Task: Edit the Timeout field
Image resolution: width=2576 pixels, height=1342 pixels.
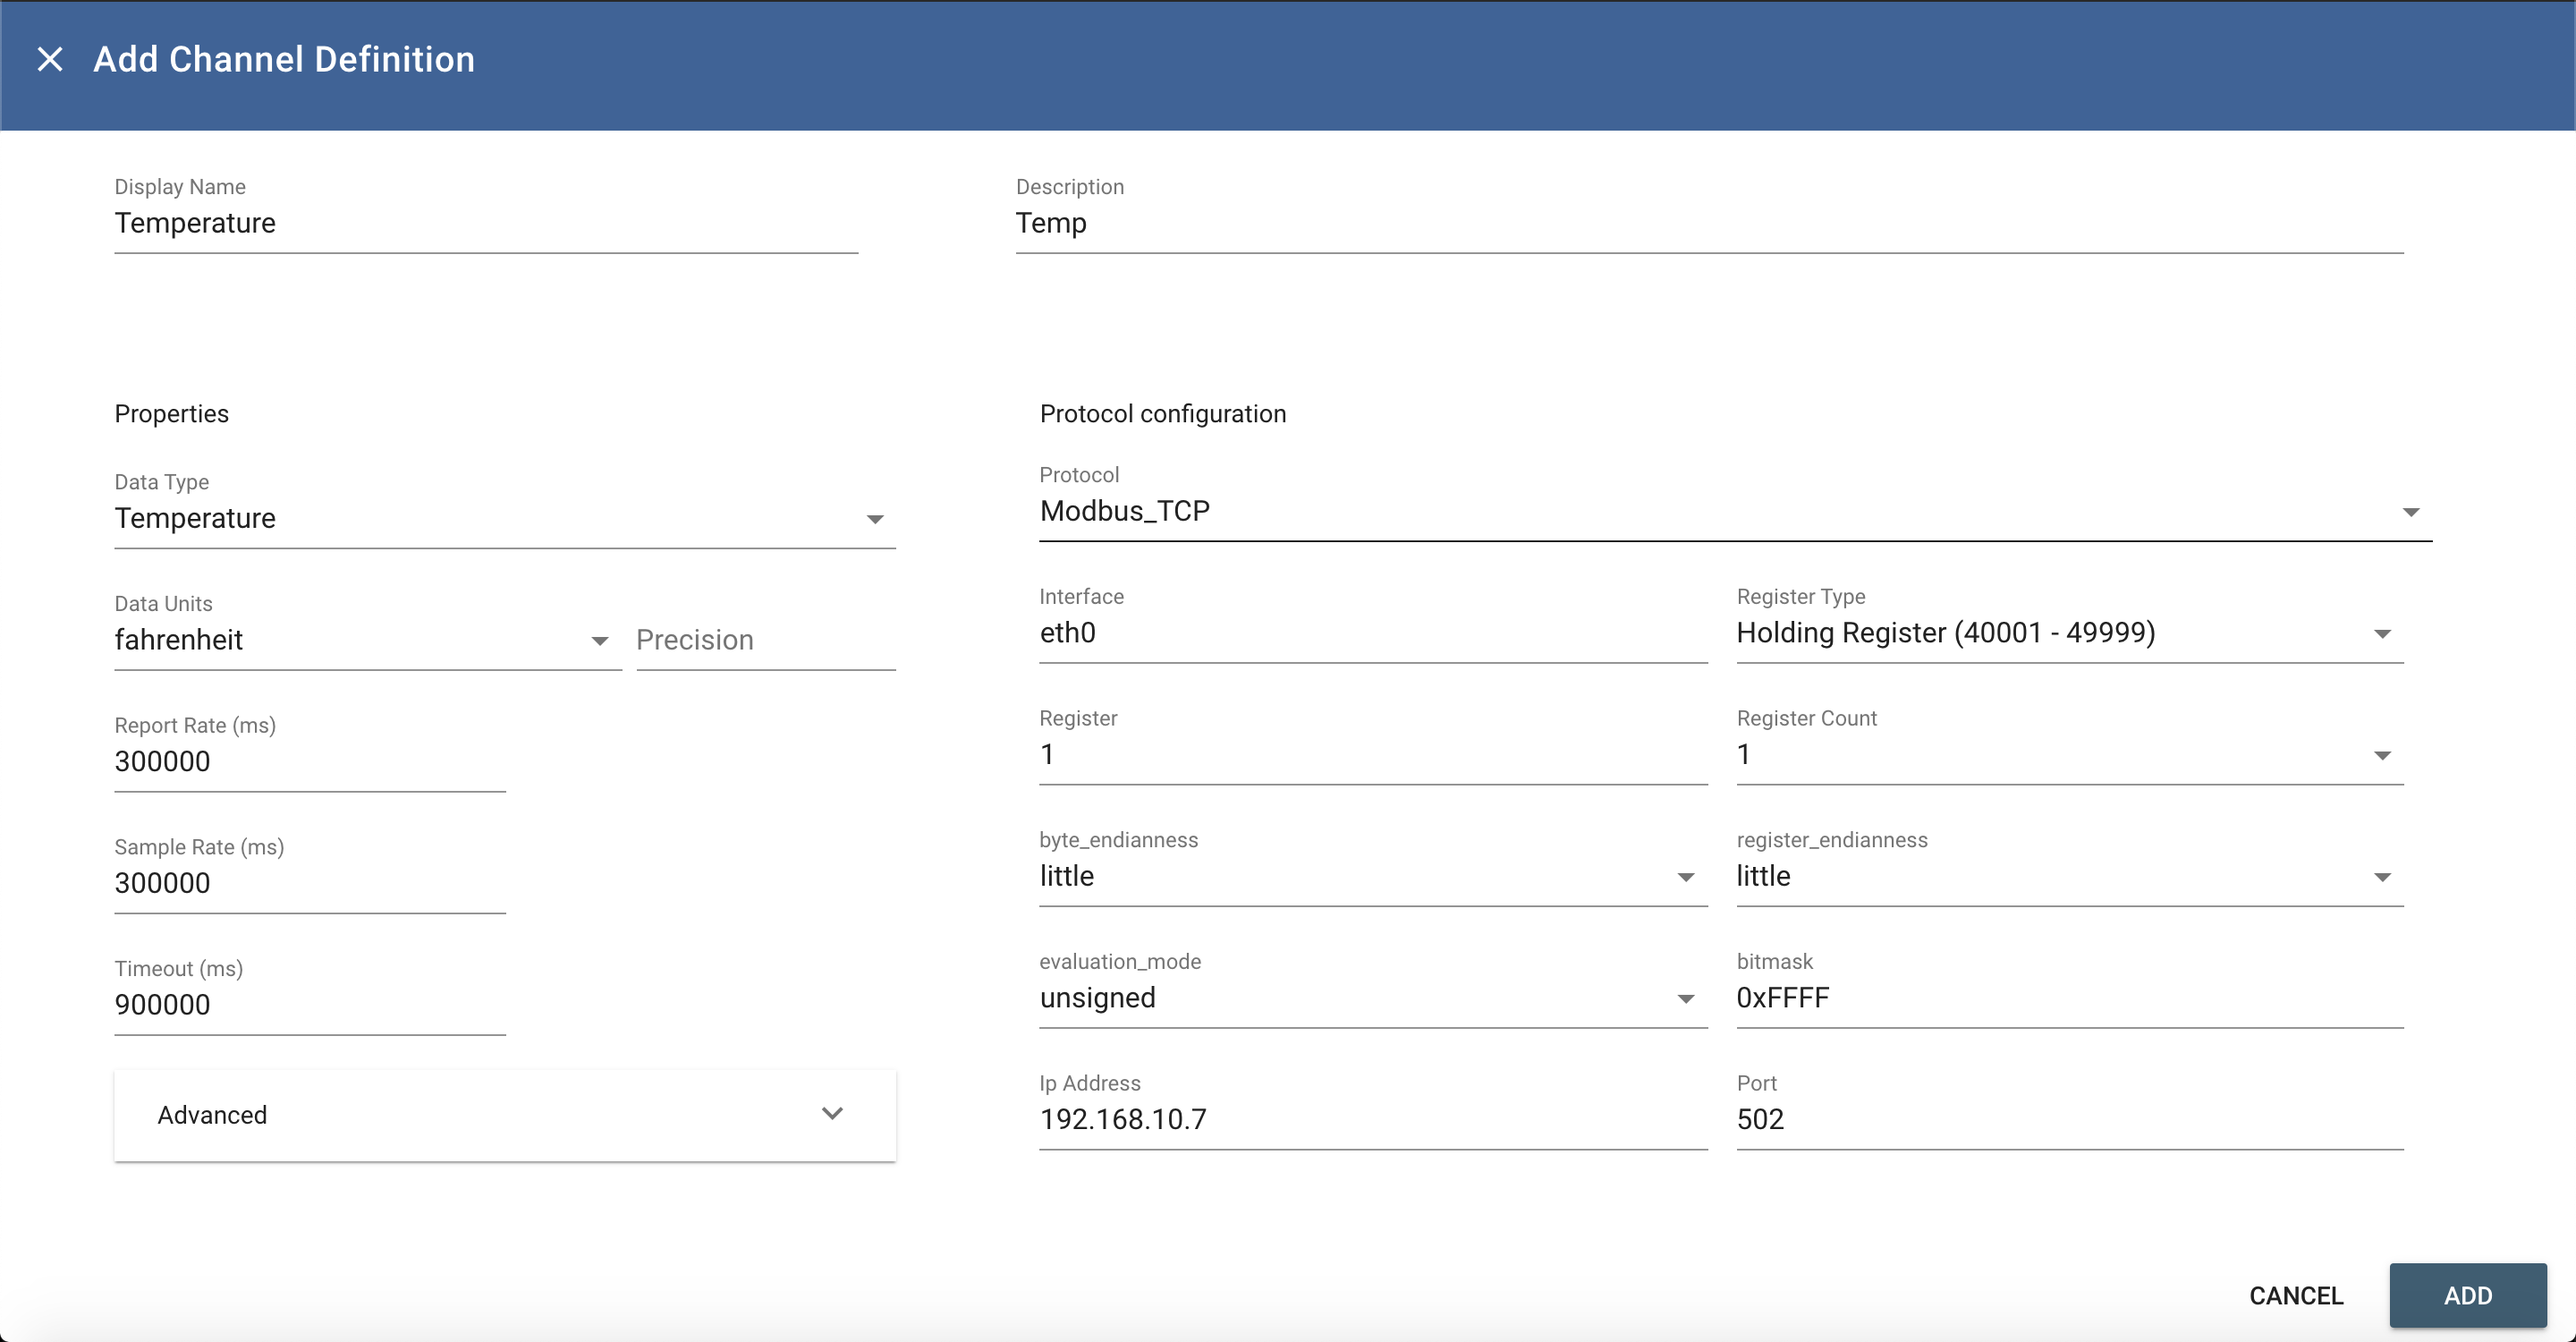Action: pos(310,1005)
